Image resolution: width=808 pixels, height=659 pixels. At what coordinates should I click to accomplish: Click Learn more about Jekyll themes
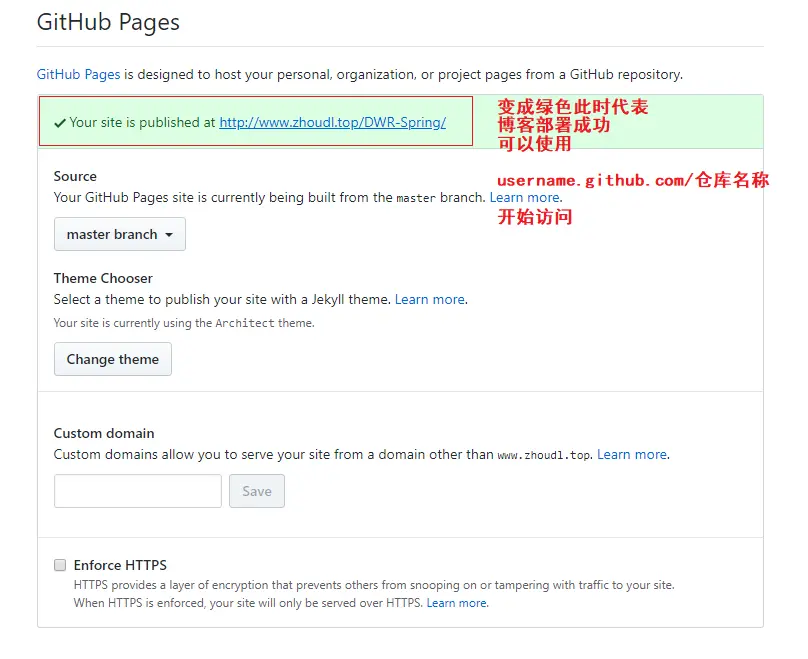pyautogui.click(x=430, y=299)
